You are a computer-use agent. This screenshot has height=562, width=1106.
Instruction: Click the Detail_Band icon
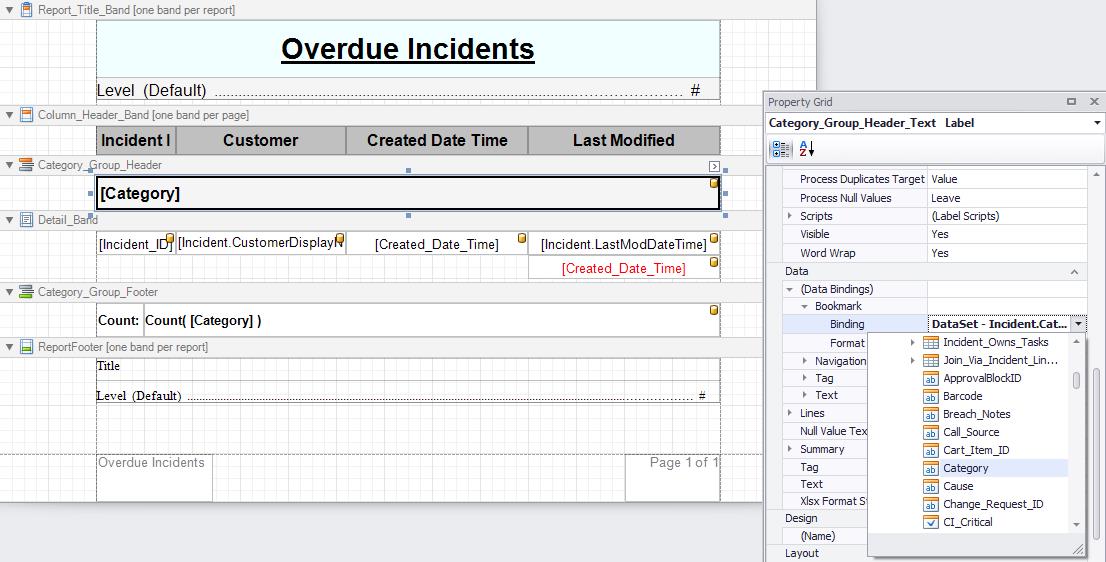27,219
